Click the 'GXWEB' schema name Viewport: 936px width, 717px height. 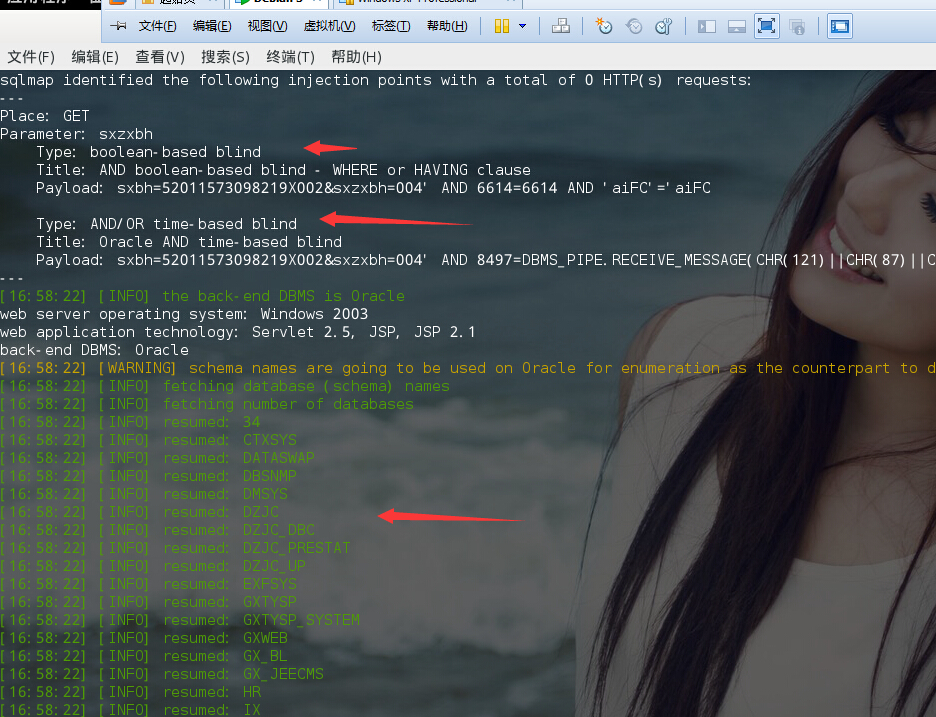coord(266,638)
